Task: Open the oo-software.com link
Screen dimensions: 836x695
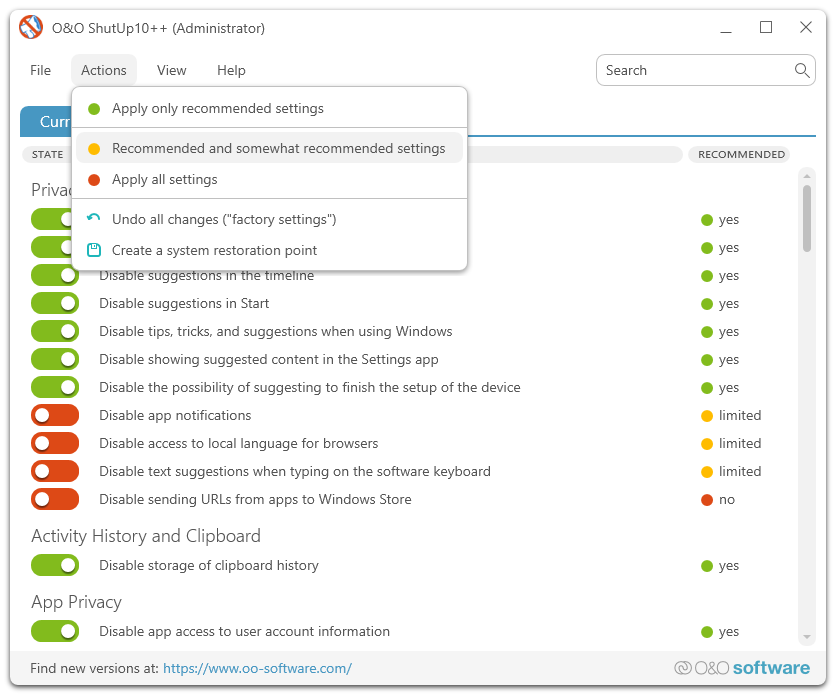Action: (x=257, y=668)
